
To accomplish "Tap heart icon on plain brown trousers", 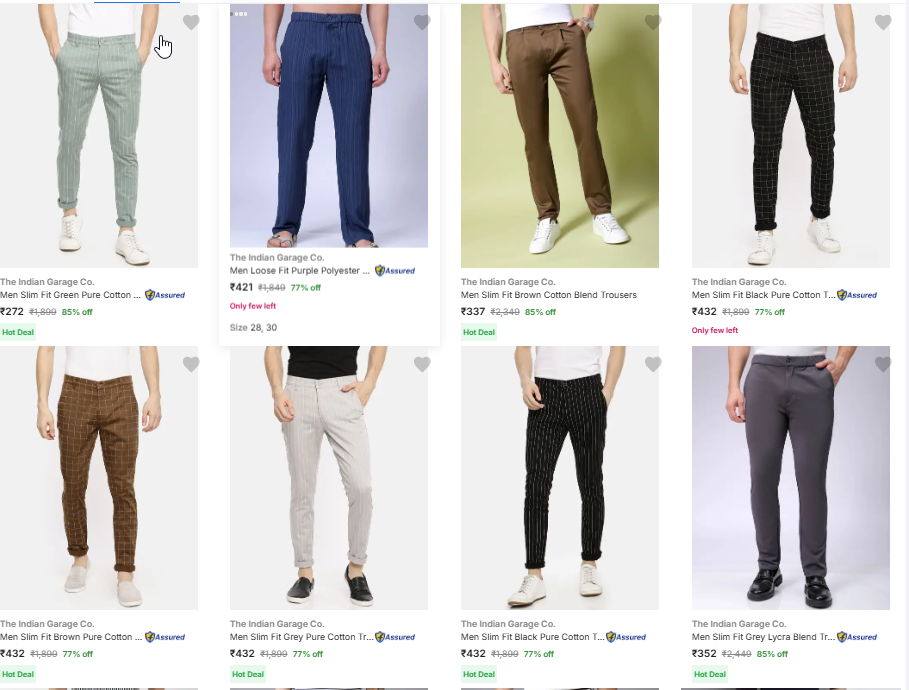I will coord(653,22).
